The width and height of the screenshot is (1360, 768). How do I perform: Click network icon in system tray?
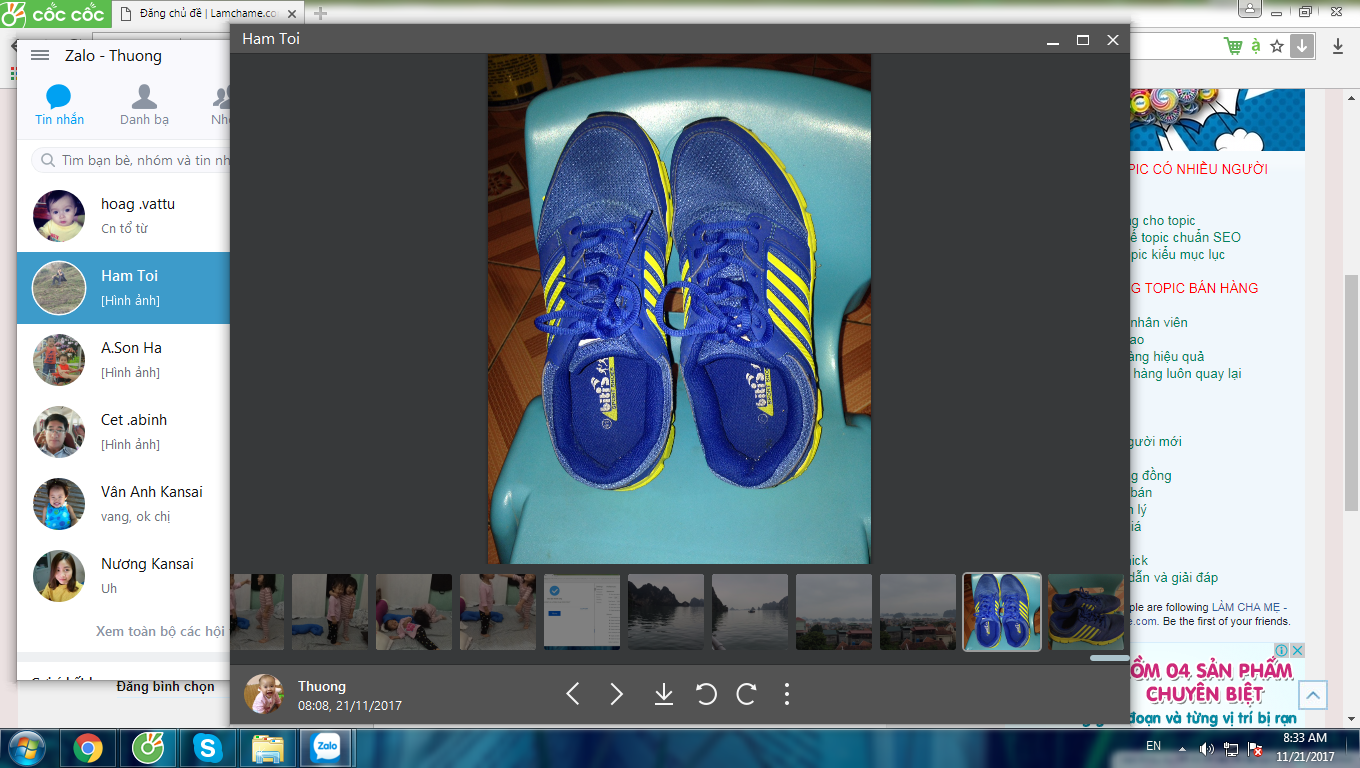pos(1231,748)
